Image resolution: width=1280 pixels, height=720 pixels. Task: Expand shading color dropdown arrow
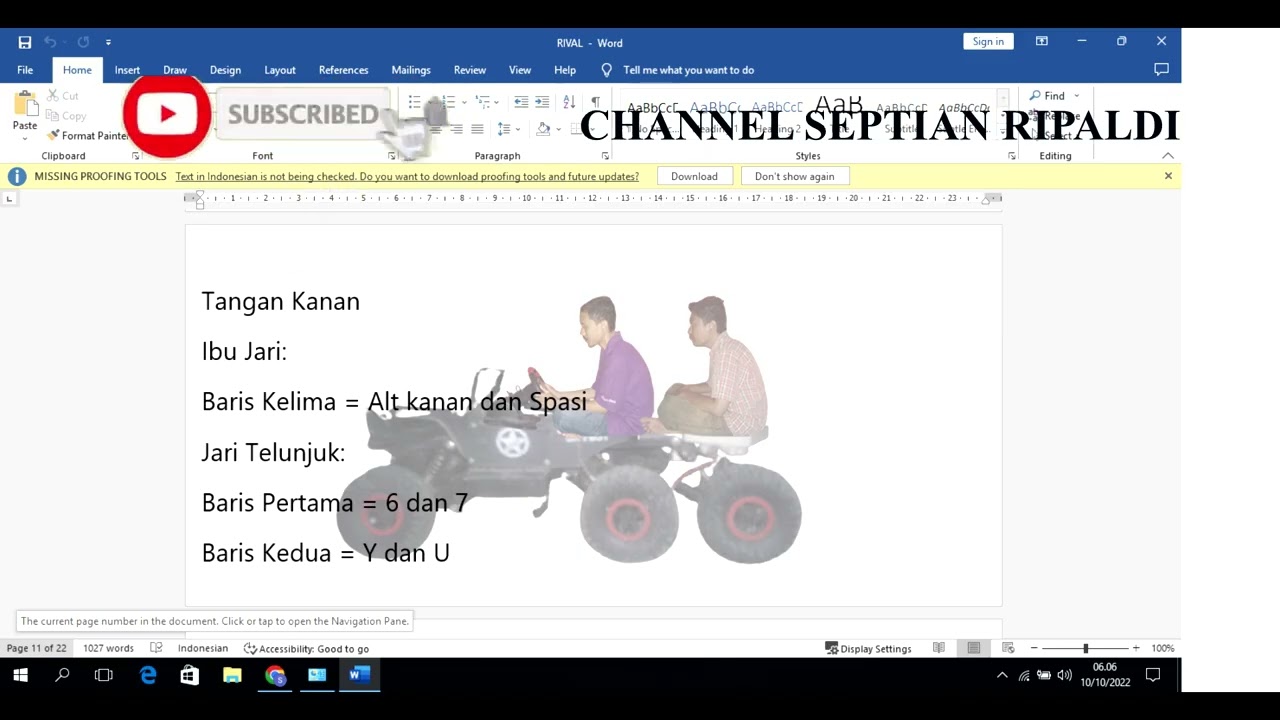coord(558,129)
